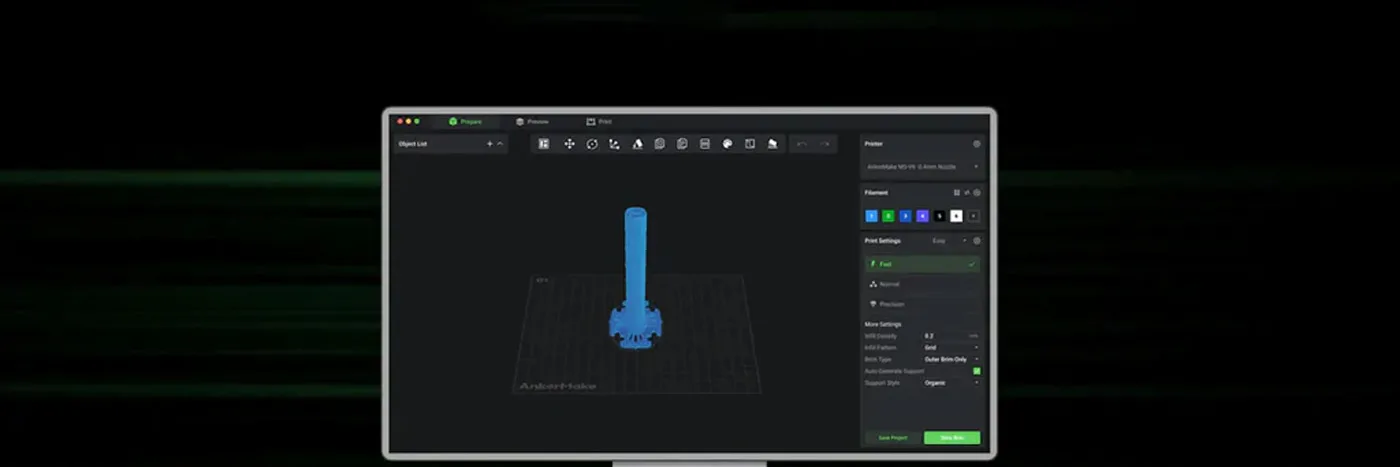Select the color painting palette tool
This screenshot has width=1400, height=467.
click(x=727, y=144)
